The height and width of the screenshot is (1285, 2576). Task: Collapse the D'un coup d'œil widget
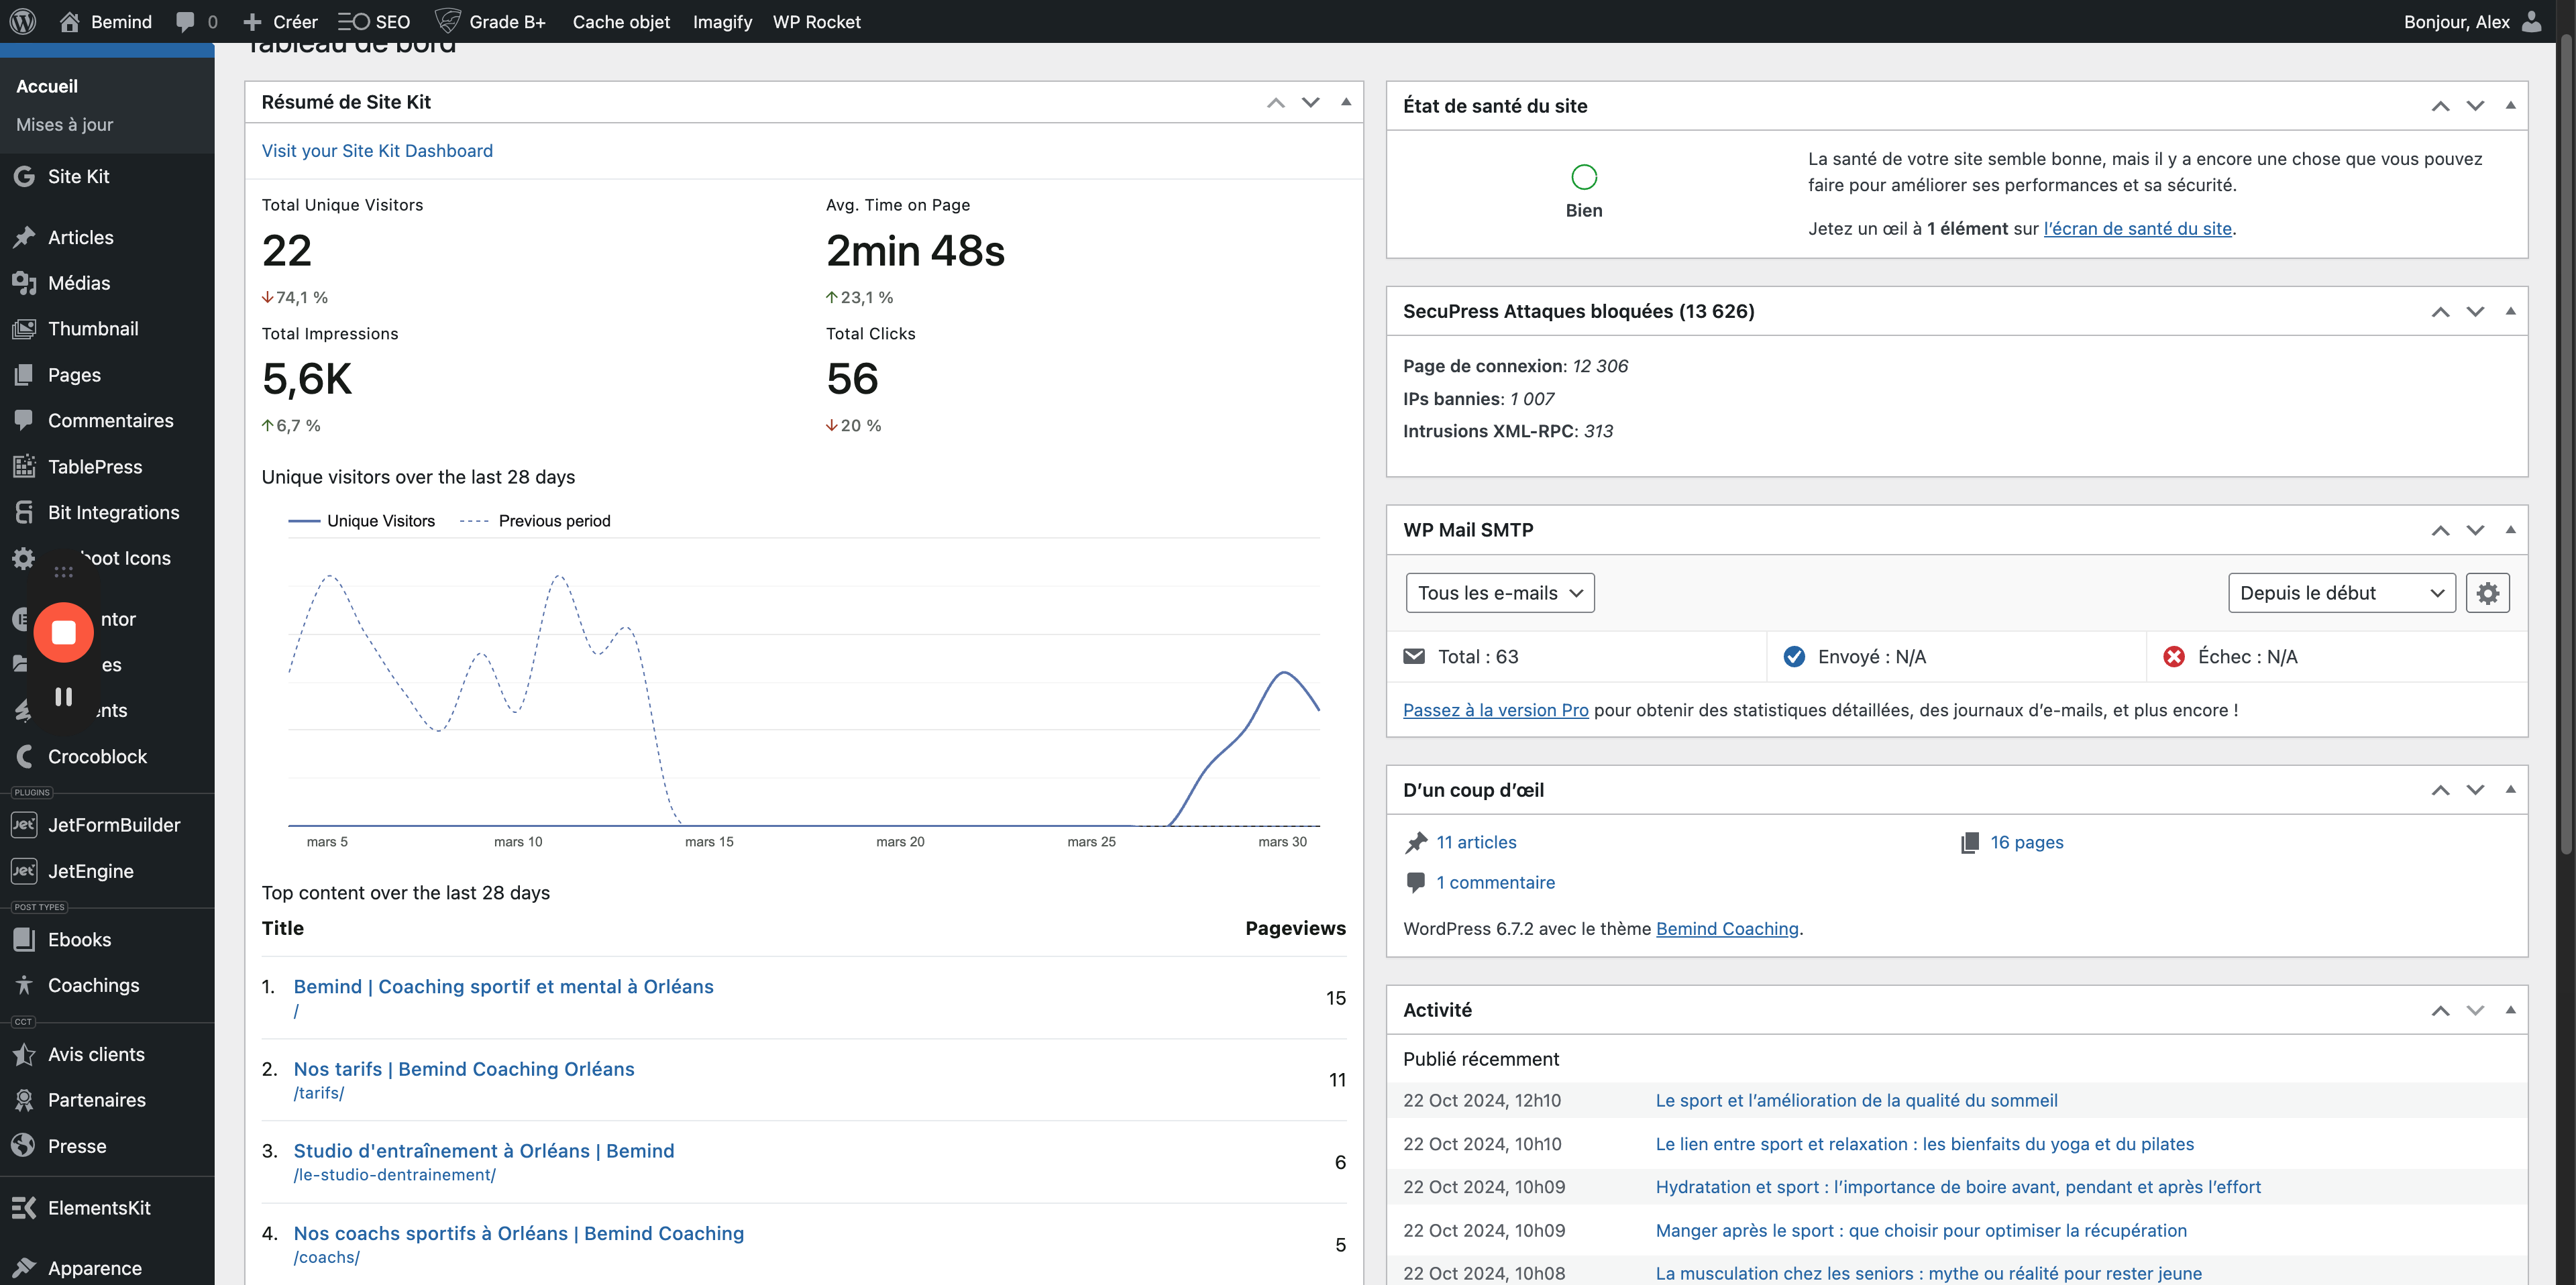click(2510, 790)
